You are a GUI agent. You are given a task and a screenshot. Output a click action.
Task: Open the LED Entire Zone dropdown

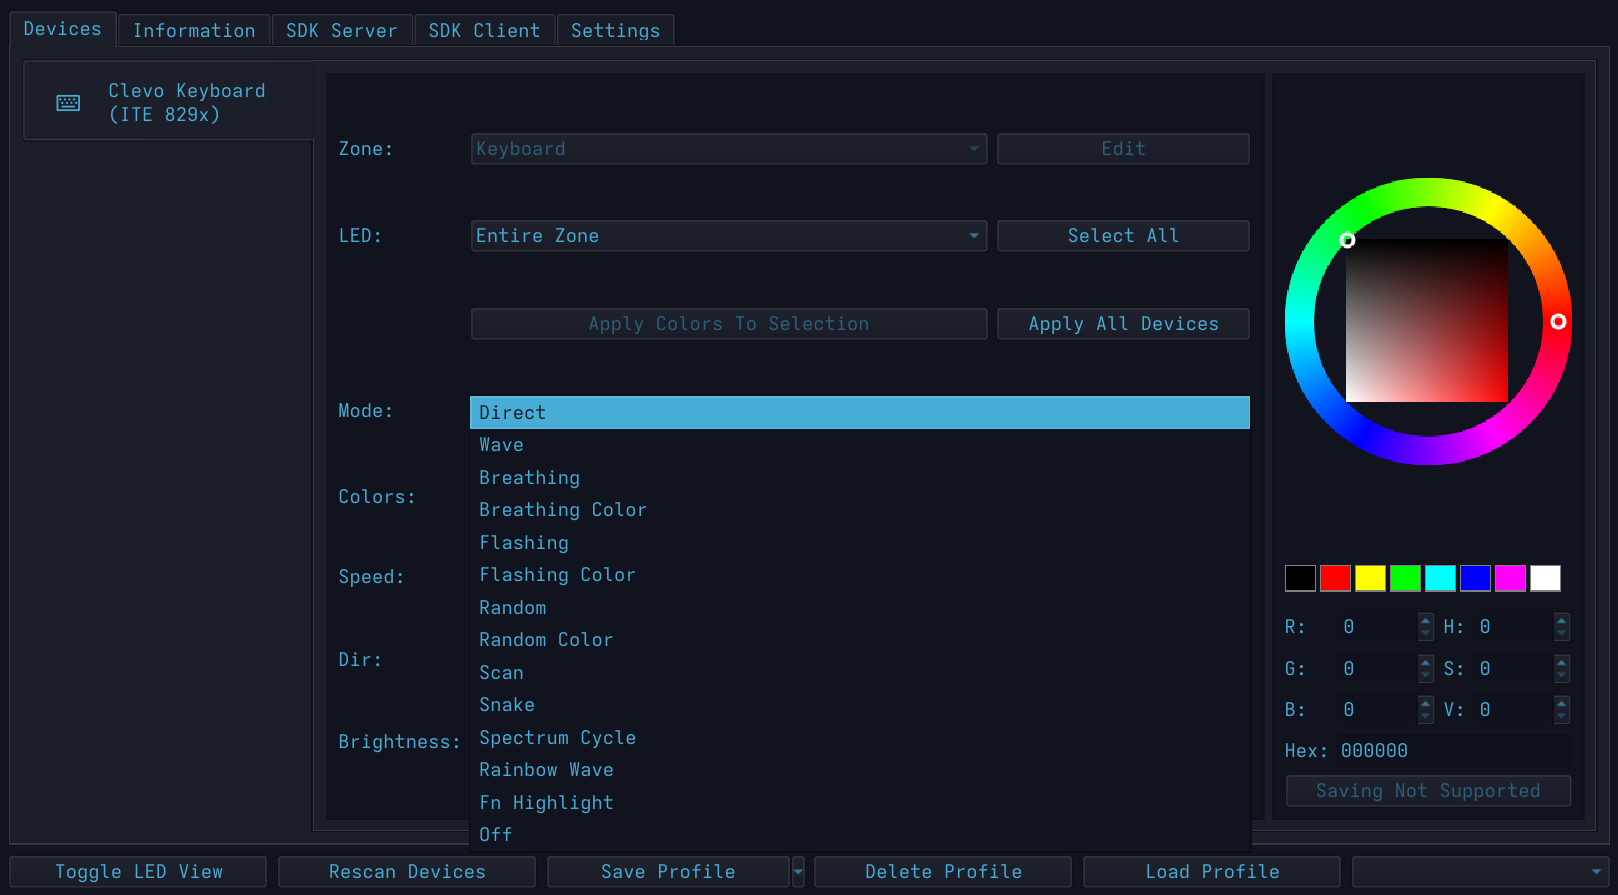point(728,236)
